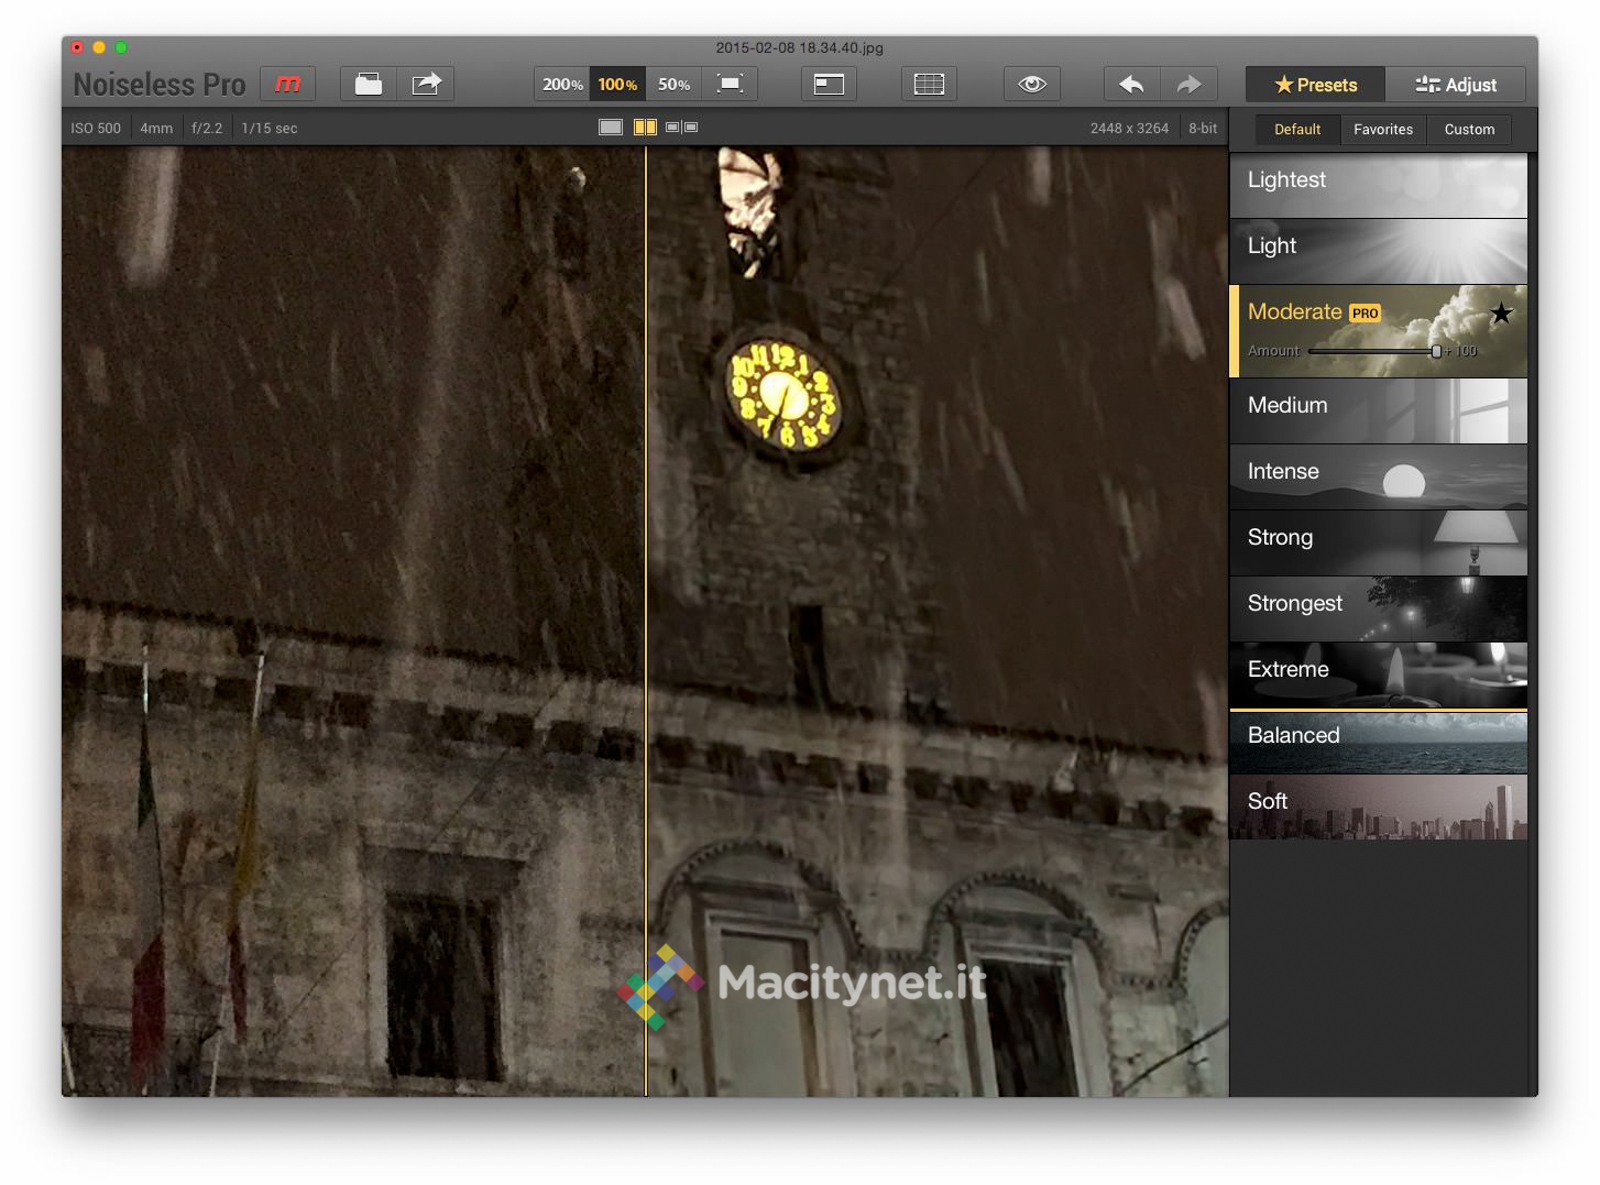Click the green full-screen window button

[121, 47]
